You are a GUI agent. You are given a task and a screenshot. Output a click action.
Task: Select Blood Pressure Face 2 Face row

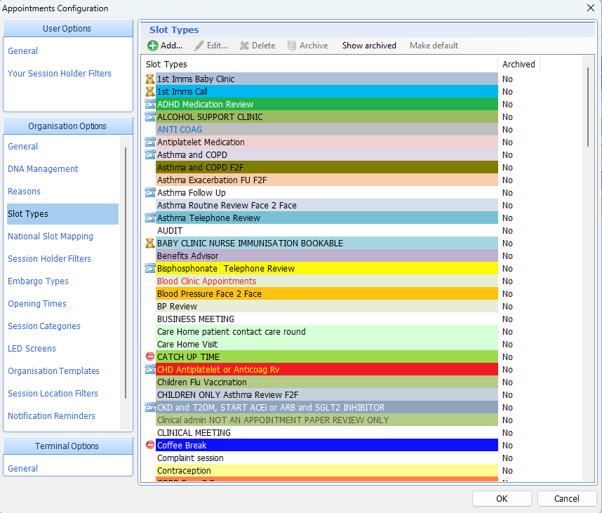(x=327, y=294)
